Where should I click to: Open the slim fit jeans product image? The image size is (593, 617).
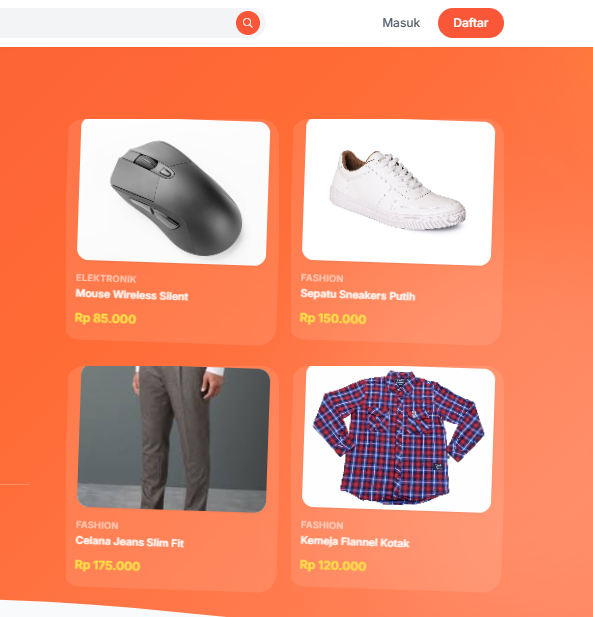(x=174, y=439)
